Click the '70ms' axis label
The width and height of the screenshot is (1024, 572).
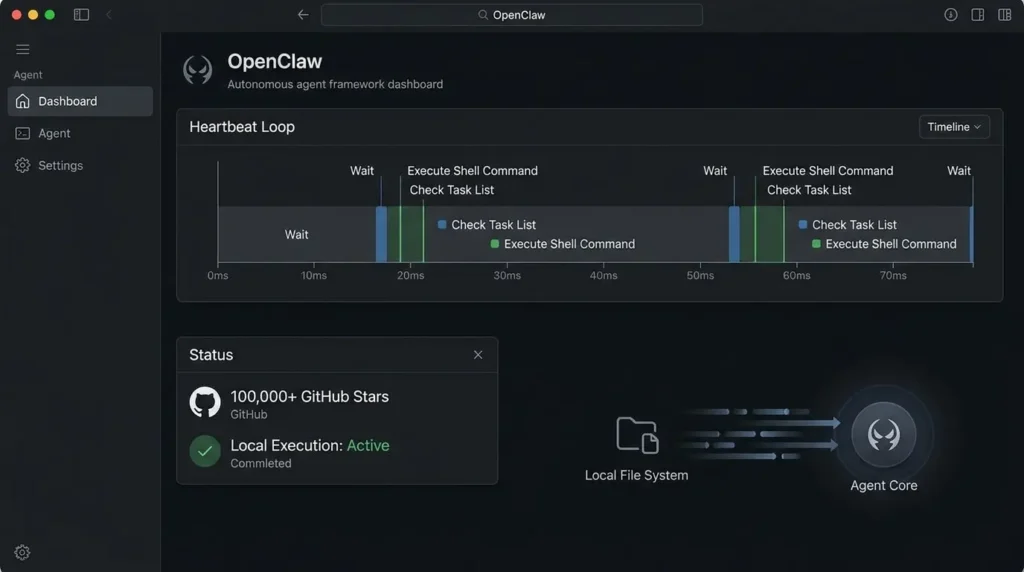click(893, 276)
